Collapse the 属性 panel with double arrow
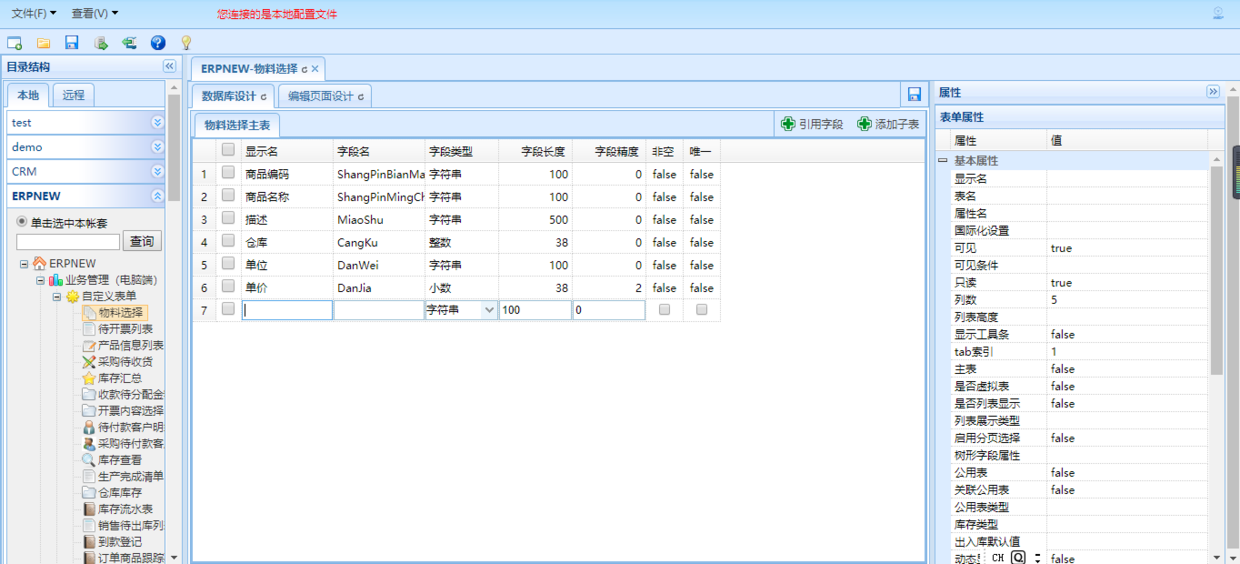The width and height of the screenshot is (1240, 564). (1213, 92)
